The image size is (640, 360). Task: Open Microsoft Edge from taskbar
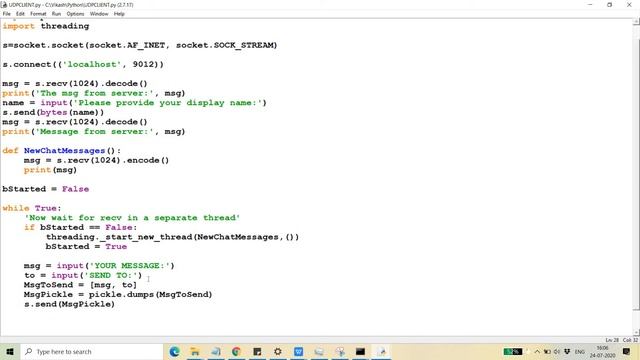click(175, 351)
